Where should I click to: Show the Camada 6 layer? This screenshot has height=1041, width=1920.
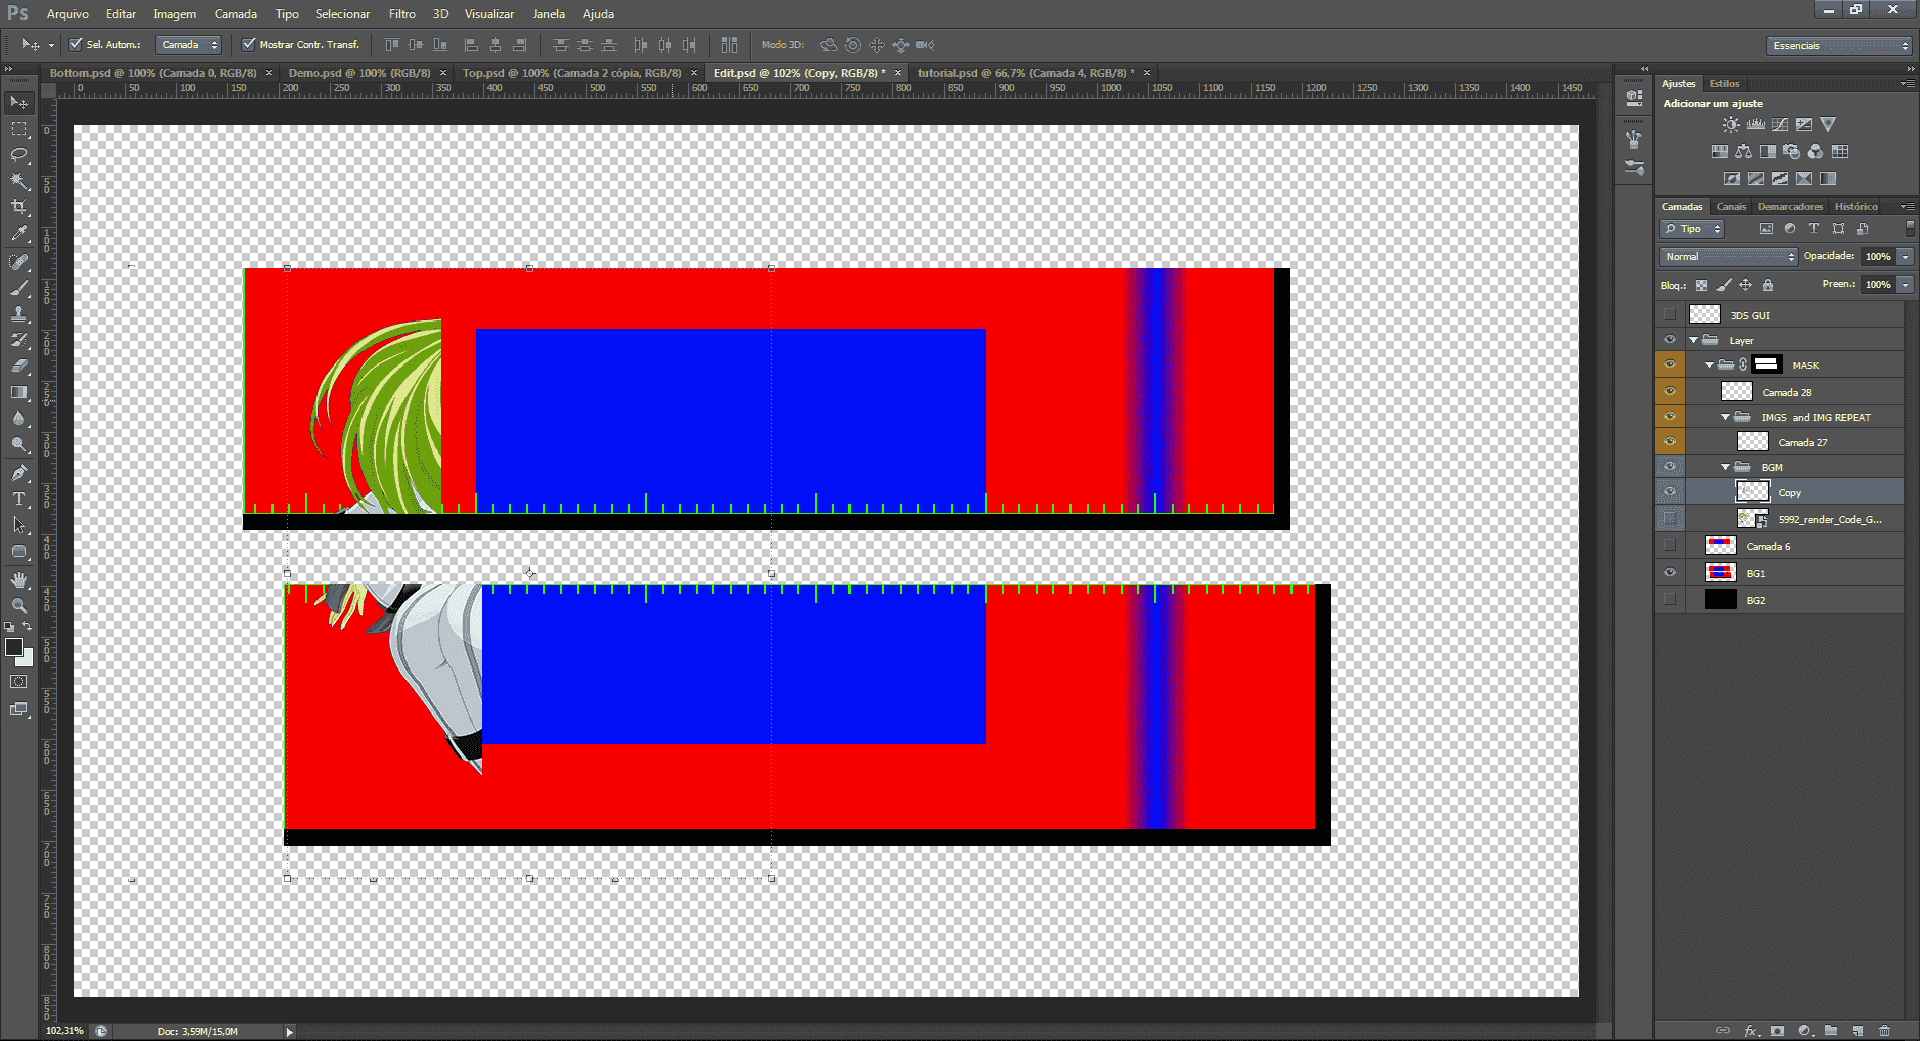point(1670,546)
